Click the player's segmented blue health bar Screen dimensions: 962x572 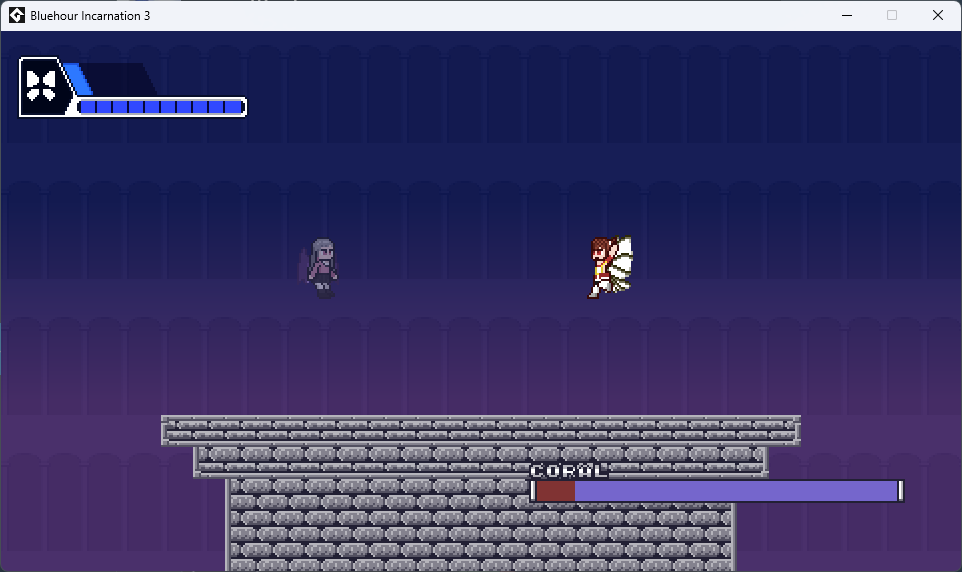coord(162,107)
